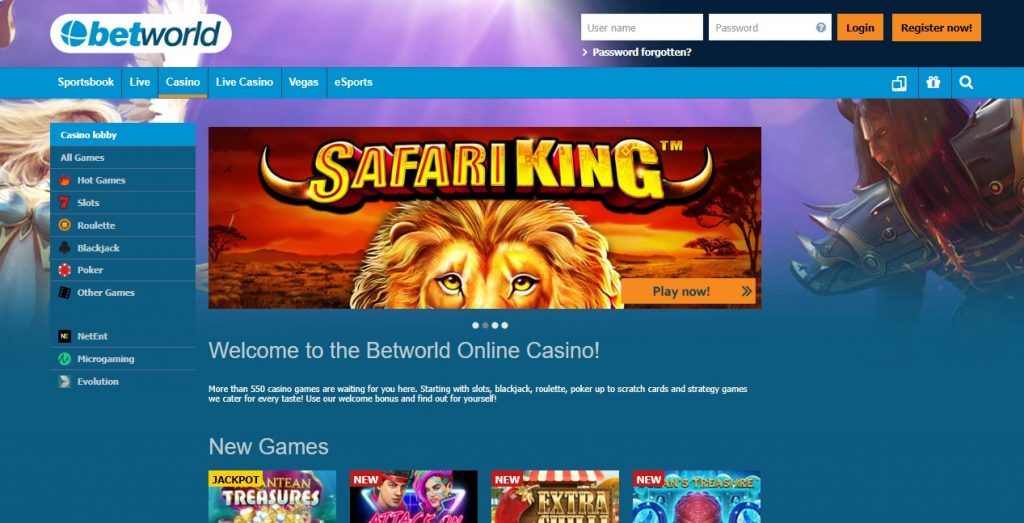Click the Microgaming provider icon
This screenshot has height=523, width=1024.
click(x=64, y=359)
